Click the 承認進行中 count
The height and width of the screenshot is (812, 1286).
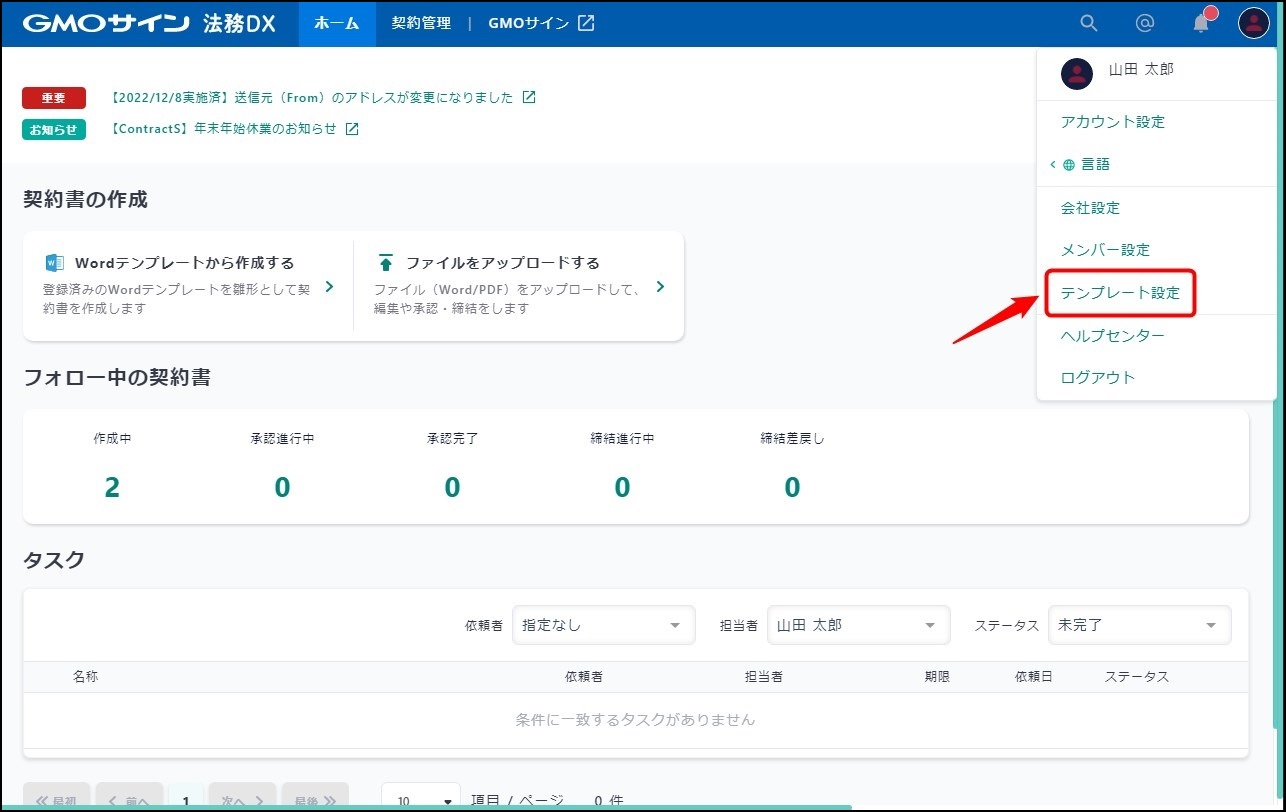(x=282, y=487)
